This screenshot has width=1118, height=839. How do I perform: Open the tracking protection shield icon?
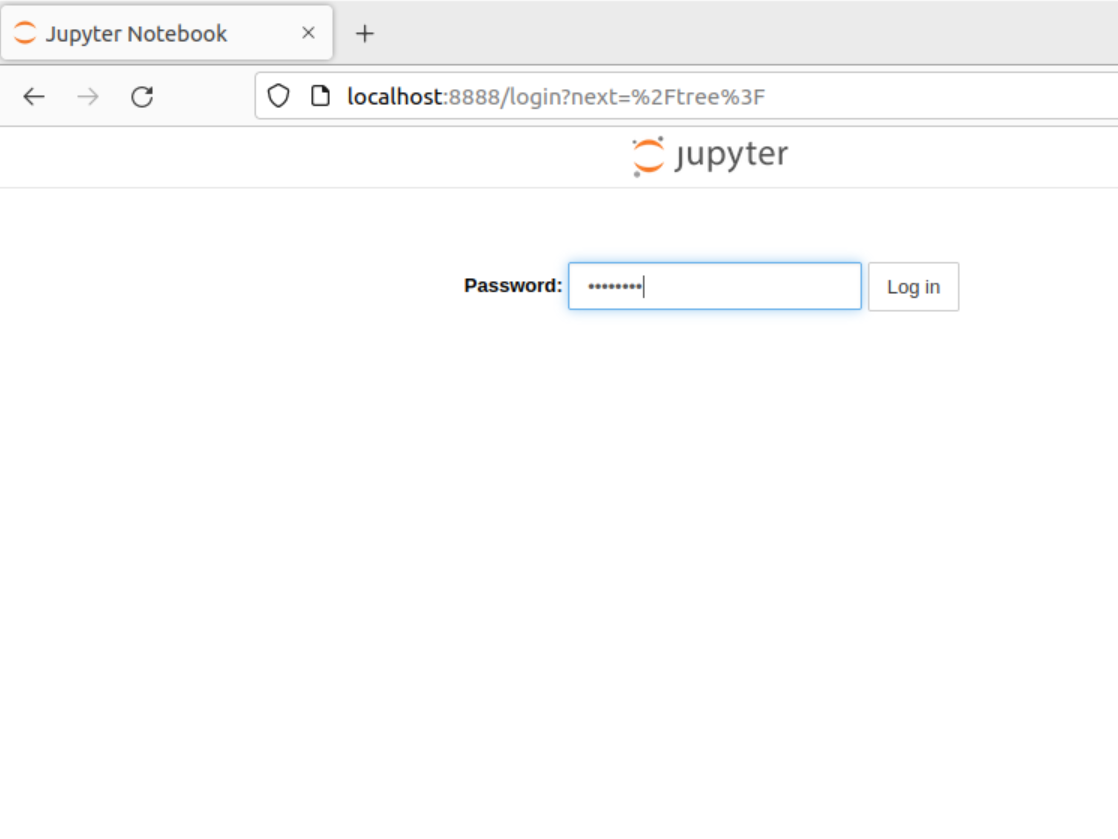(x=278, y=96)
